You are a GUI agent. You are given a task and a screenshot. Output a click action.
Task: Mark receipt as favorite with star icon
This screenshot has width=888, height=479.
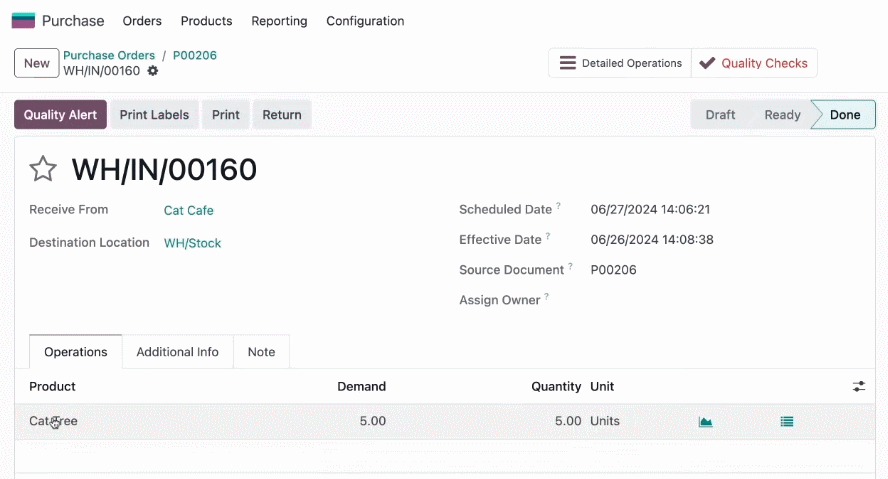point(43,169)
